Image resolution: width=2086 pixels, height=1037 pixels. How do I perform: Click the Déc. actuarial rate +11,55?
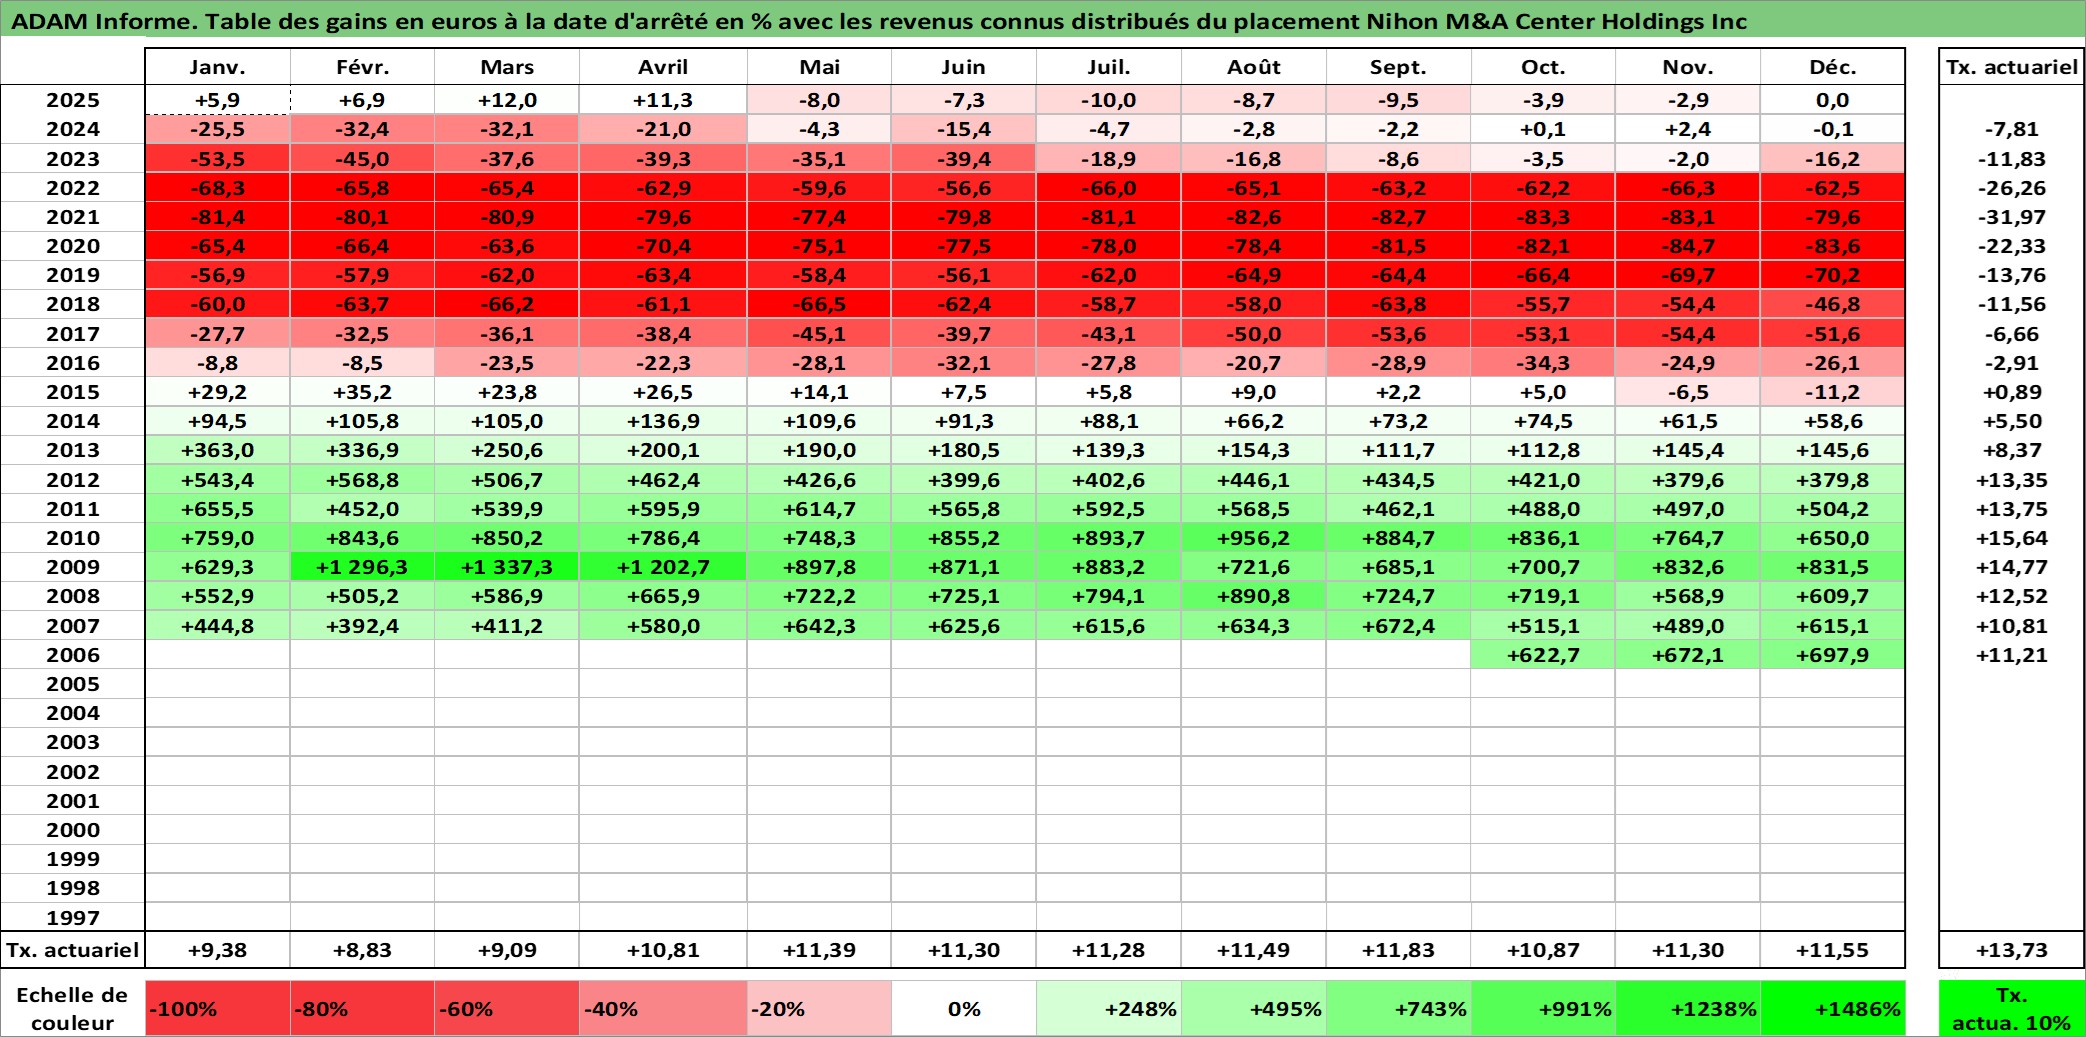pyautogui.click(x=1833, y=950)
